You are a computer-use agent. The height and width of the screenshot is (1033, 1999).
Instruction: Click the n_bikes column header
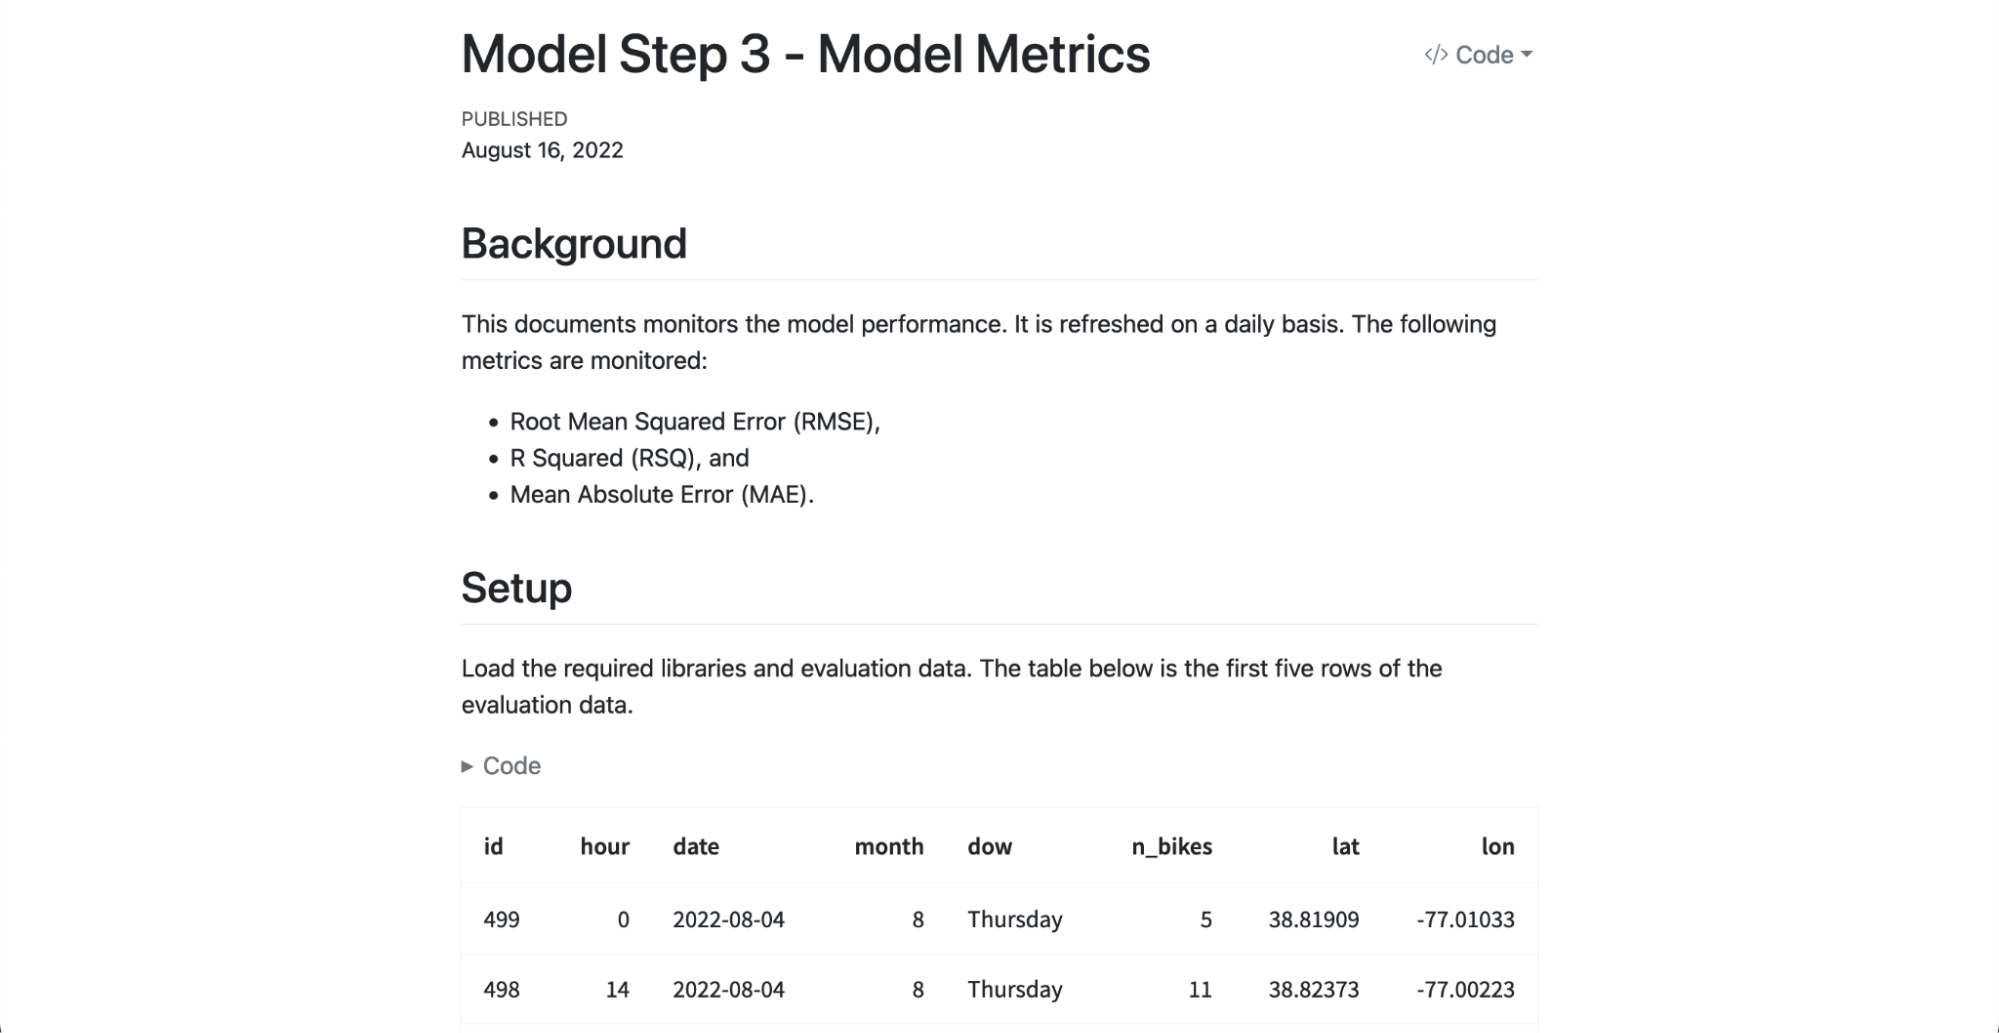[x=1171, y=846]
